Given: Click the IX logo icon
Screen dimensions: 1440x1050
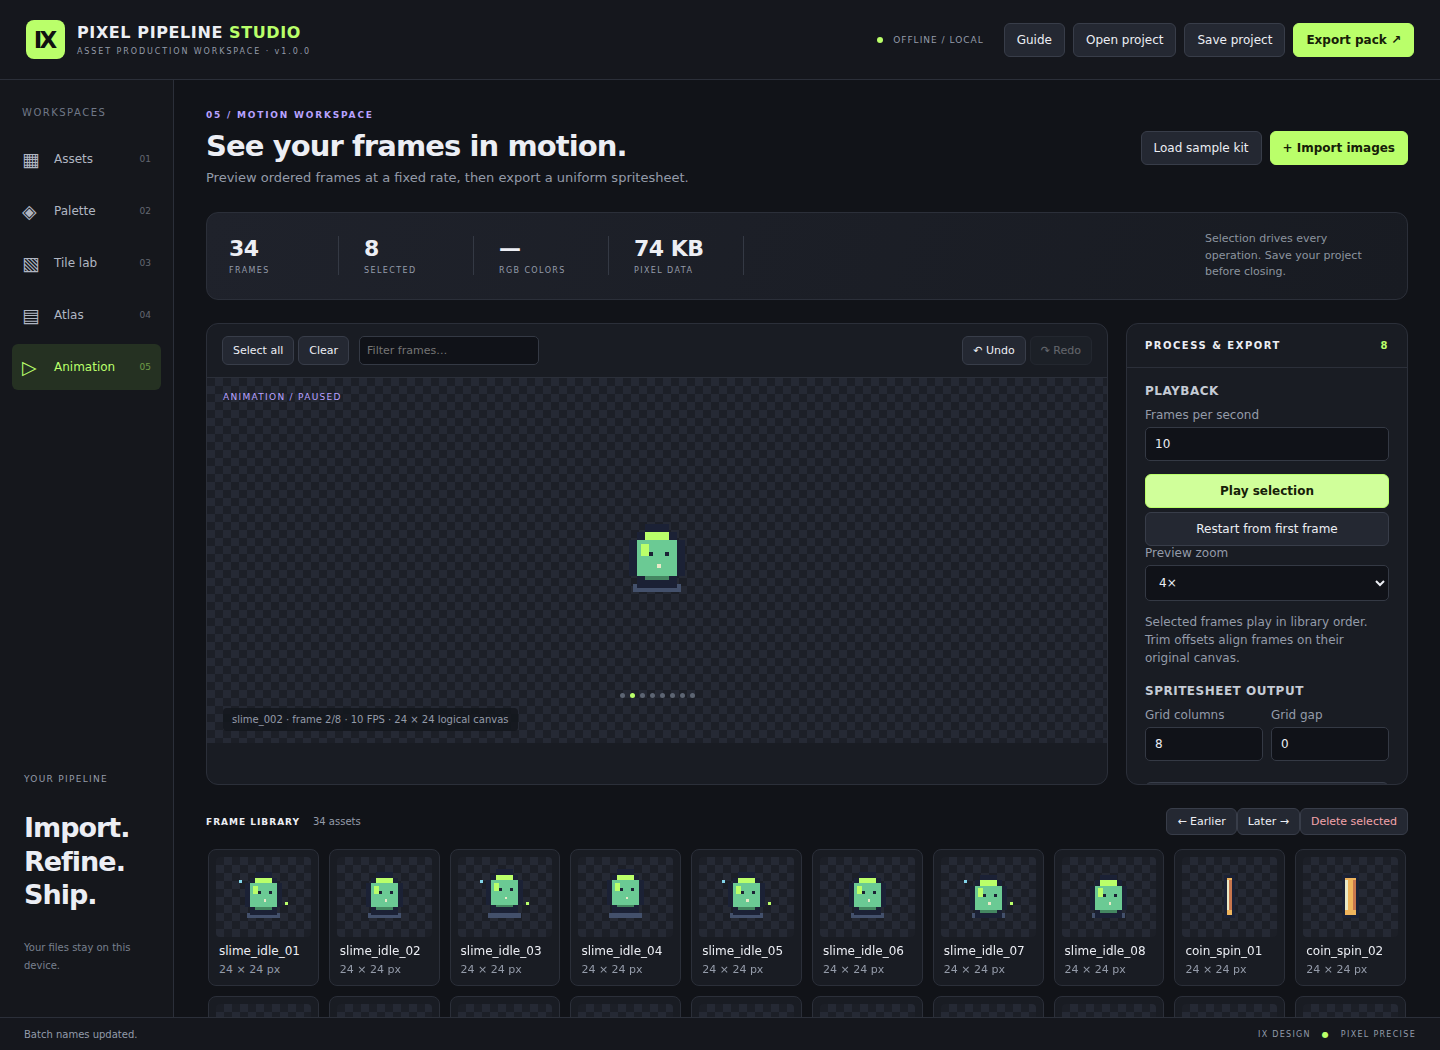Looking at the screenshot, I should click(45, 40).
